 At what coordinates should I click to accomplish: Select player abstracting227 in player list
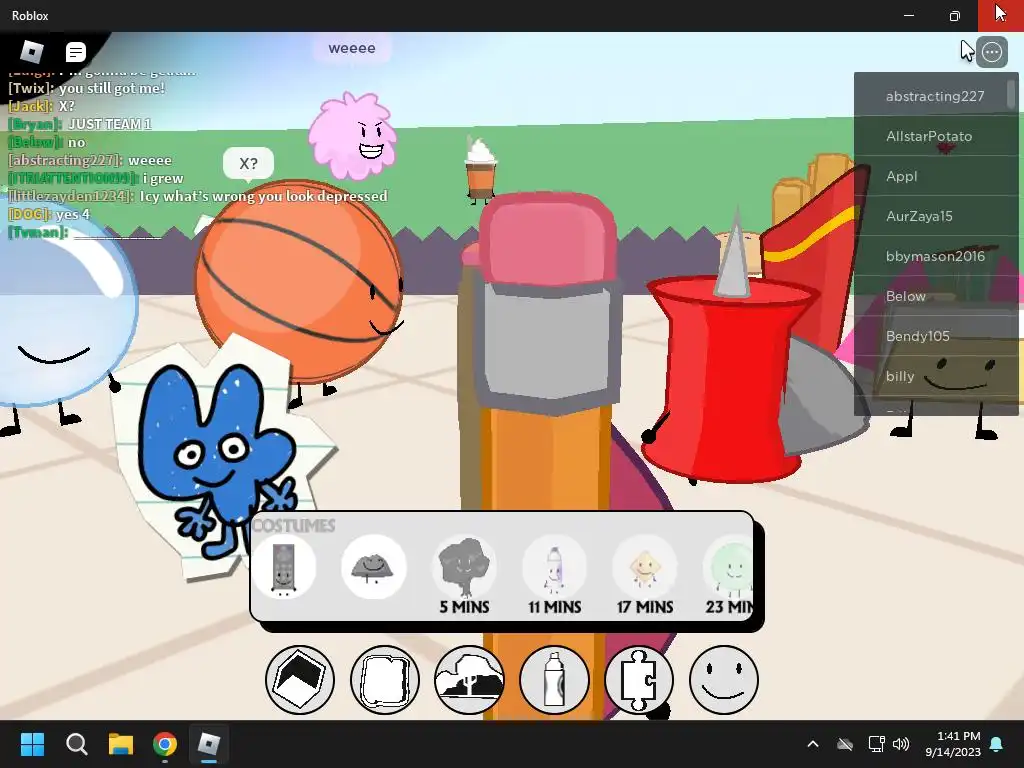click(x=935, y=96)
